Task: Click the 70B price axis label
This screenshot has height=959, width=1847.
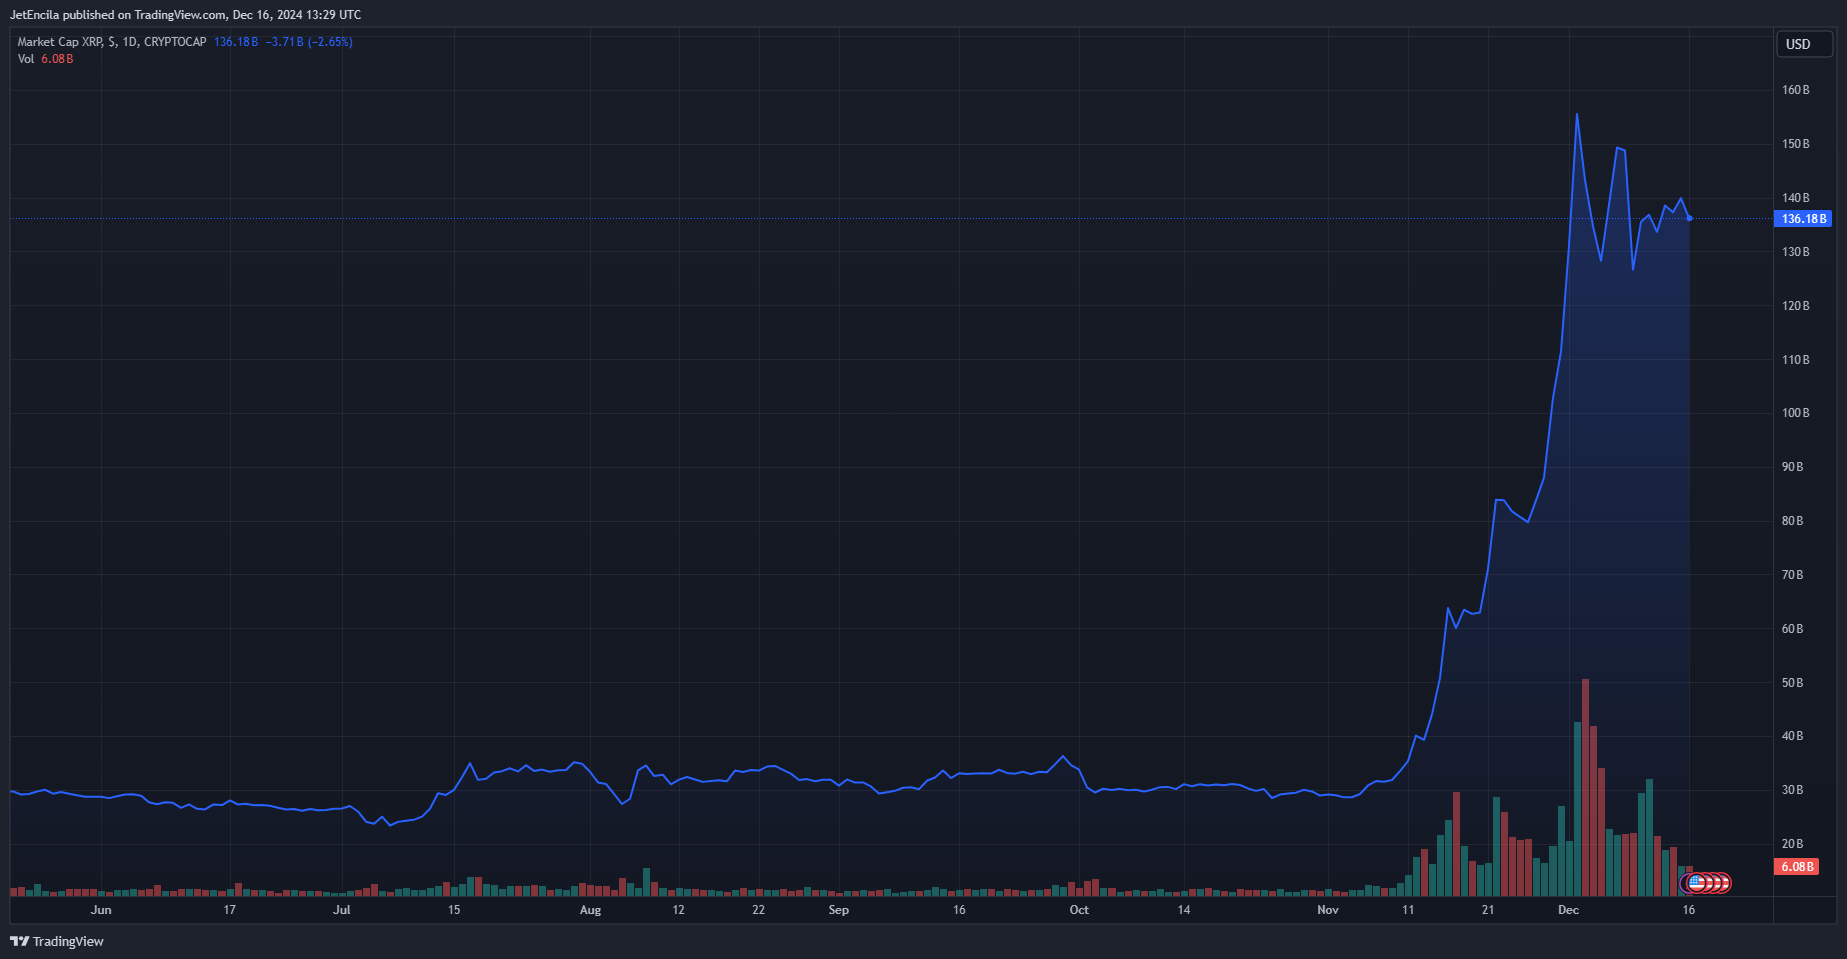Action: (x=1793, y=575)
